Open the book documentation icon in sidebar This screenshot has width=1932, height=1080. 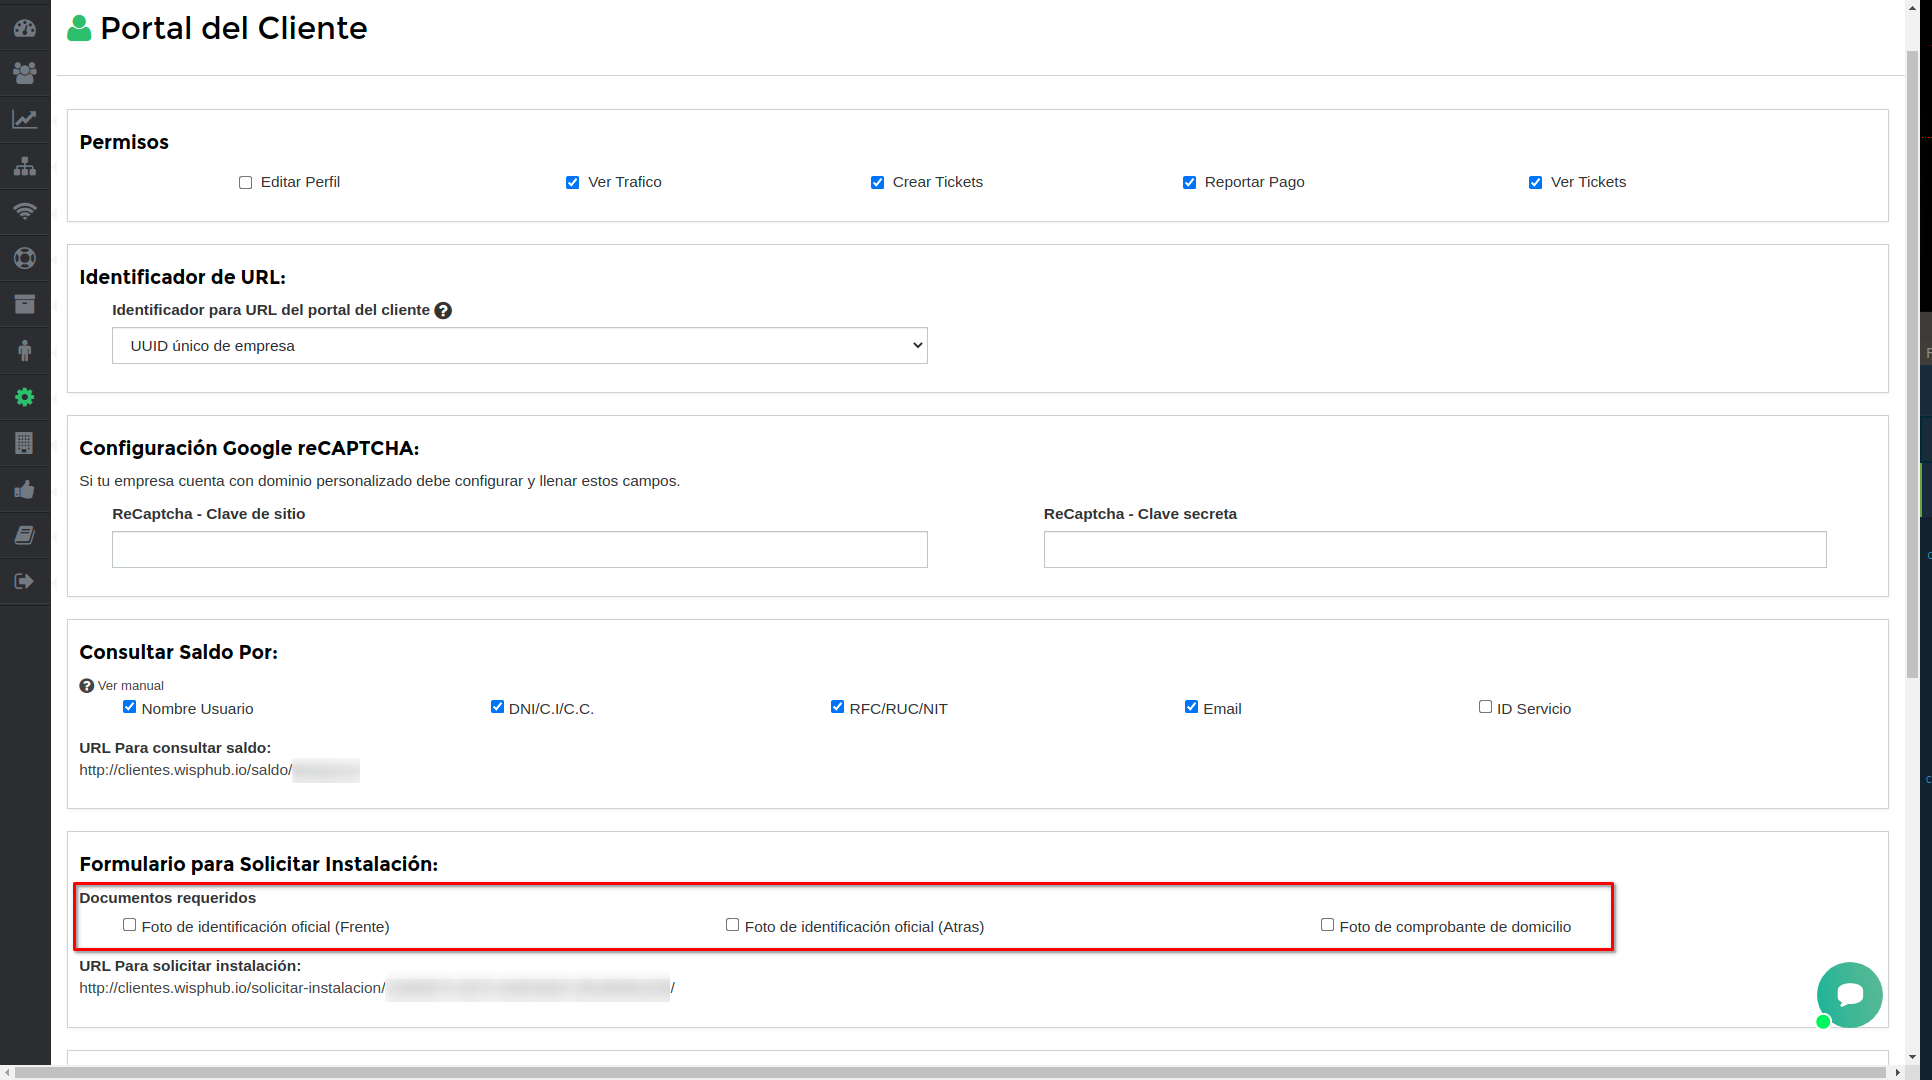25,535
